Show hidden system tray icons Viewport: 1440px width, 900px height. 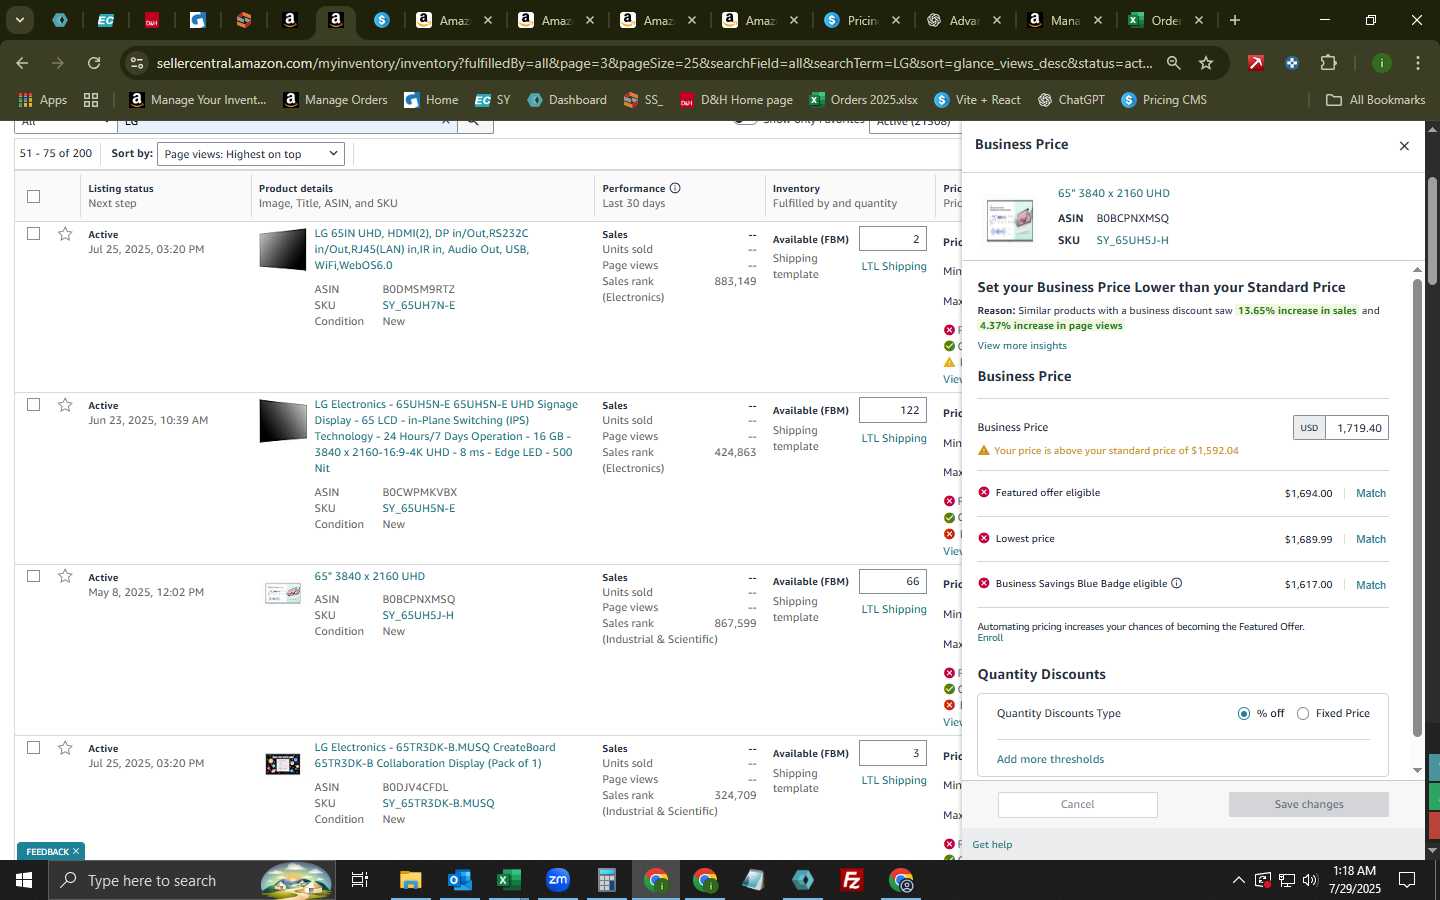1238,880
